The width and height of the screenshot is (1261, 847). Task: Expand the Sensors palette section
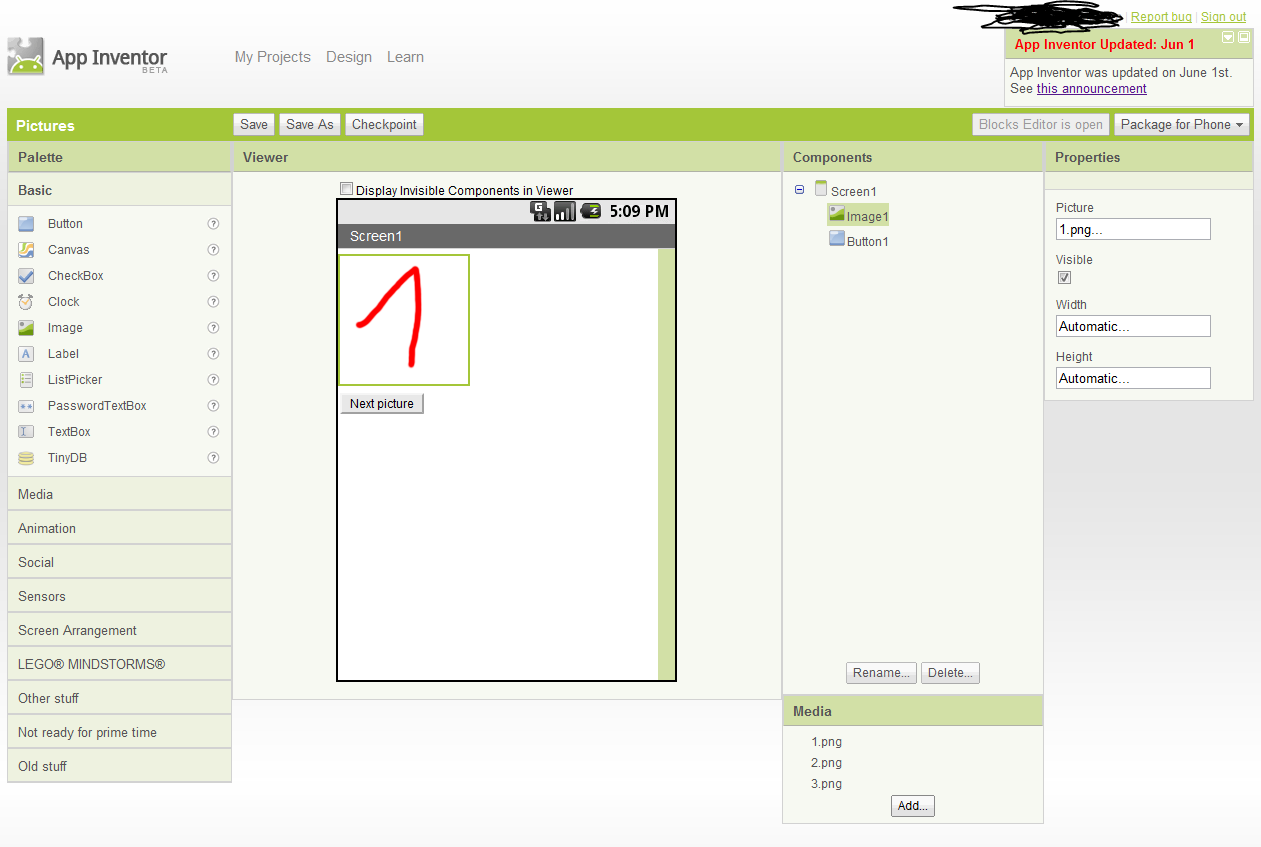coord(119,596)
